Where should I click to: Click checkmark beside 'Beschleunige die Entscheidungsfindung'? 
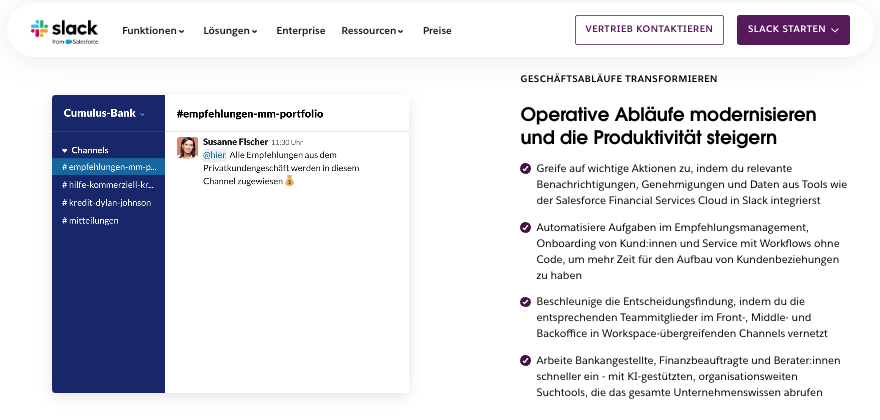point(525,302)
